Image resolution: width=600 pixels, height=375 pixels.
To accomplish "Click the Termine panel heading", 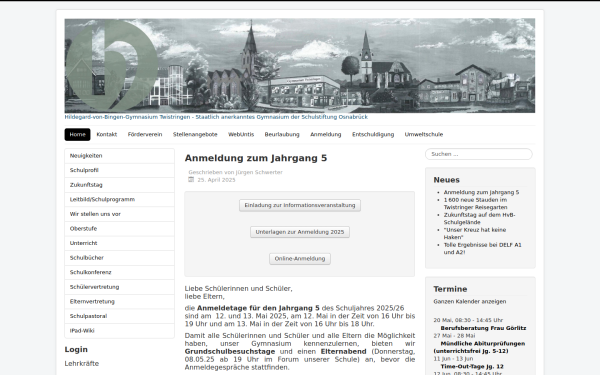I will [x=450, y=289].
